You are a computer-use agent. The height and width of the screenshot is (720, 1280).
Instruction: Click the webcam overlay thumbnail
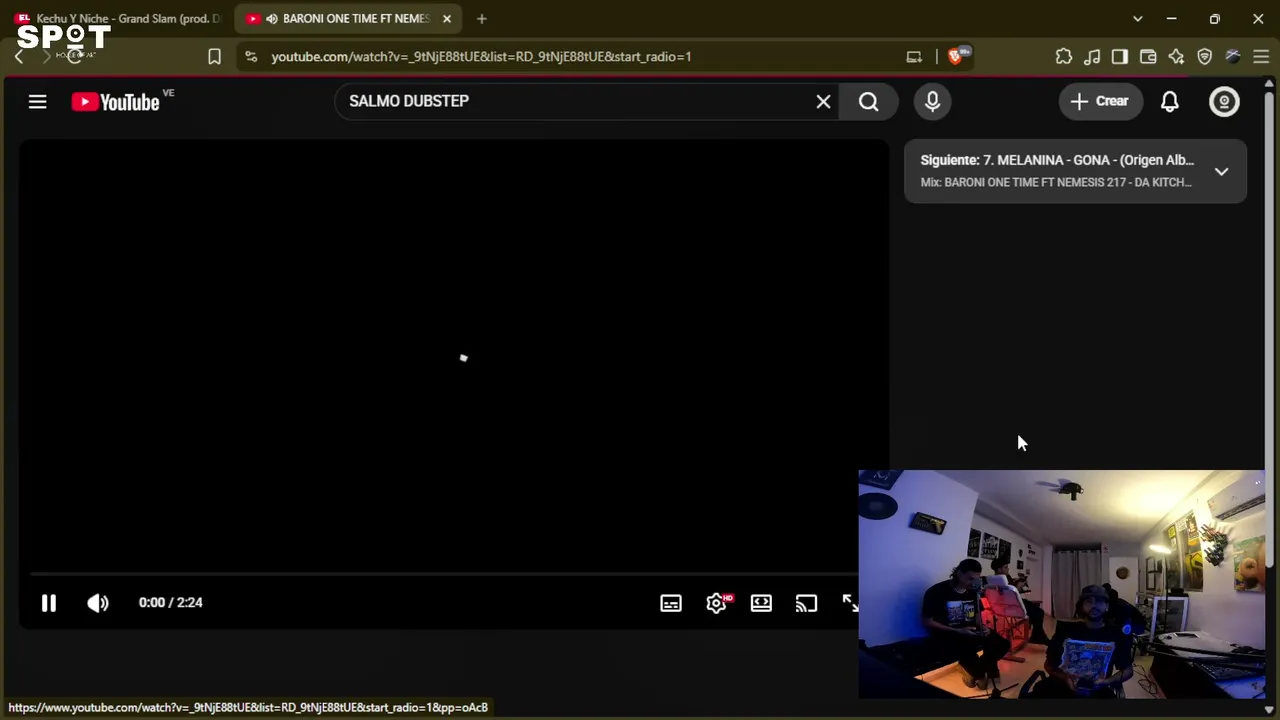click(x=1062, y=584)
